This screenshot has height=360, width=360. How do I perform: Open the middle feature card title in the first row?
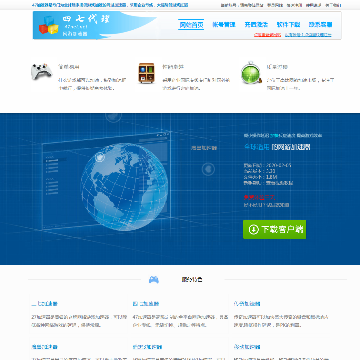[x=146, y=304]
